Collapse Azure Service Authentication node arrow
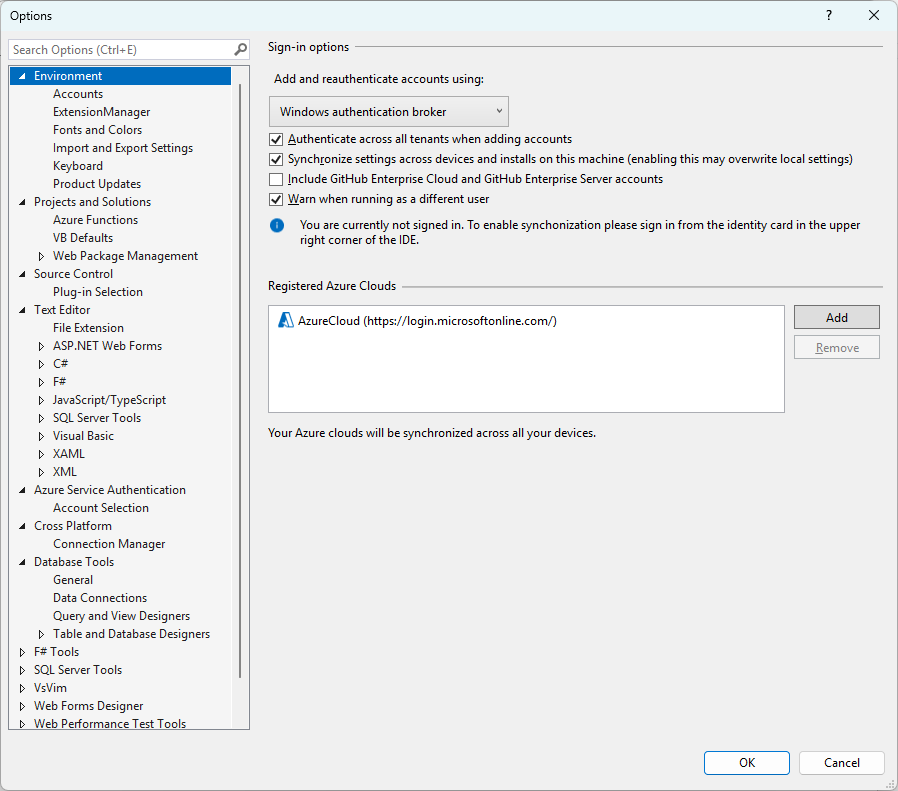The height and width of the screenshot is (791, 898). click(22, 490)
